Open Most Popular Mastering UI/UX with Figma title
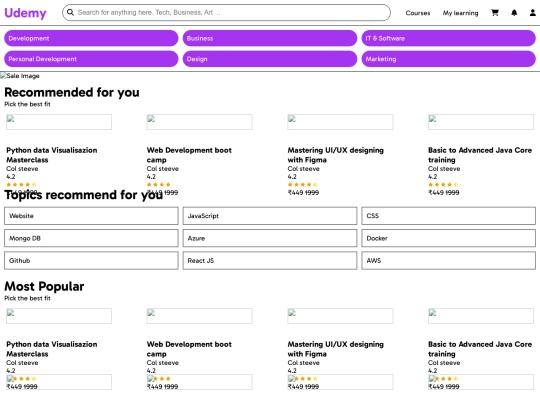Screen dimensions: 540x405 pos(335,349)
